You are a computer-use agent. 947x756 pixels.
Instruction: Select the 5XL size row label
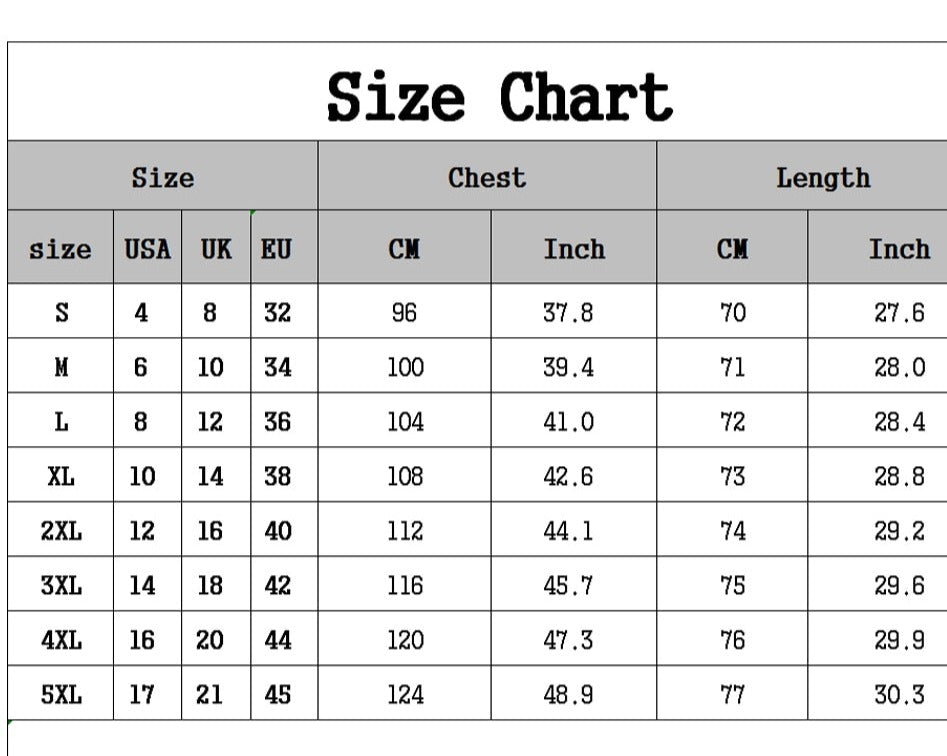click(60, 693)
